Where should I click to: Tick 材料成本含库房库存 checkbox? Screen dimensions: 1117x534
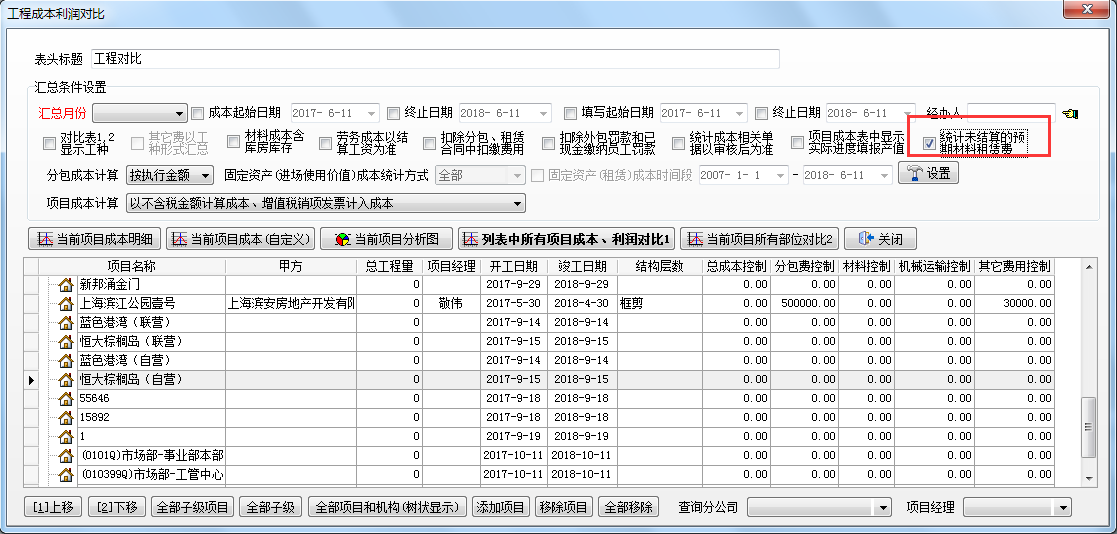coord(234,143)
